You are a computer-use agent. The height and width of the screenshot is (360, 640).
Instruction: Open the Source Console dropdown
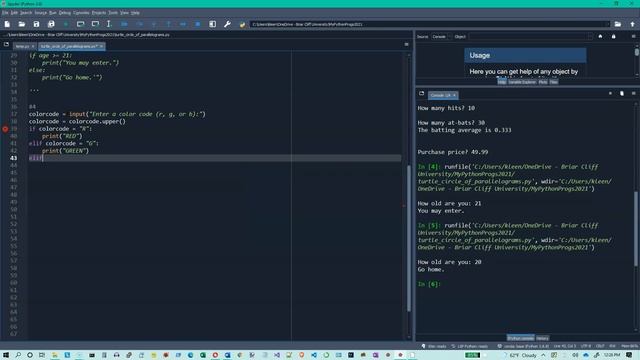[441, 37]
